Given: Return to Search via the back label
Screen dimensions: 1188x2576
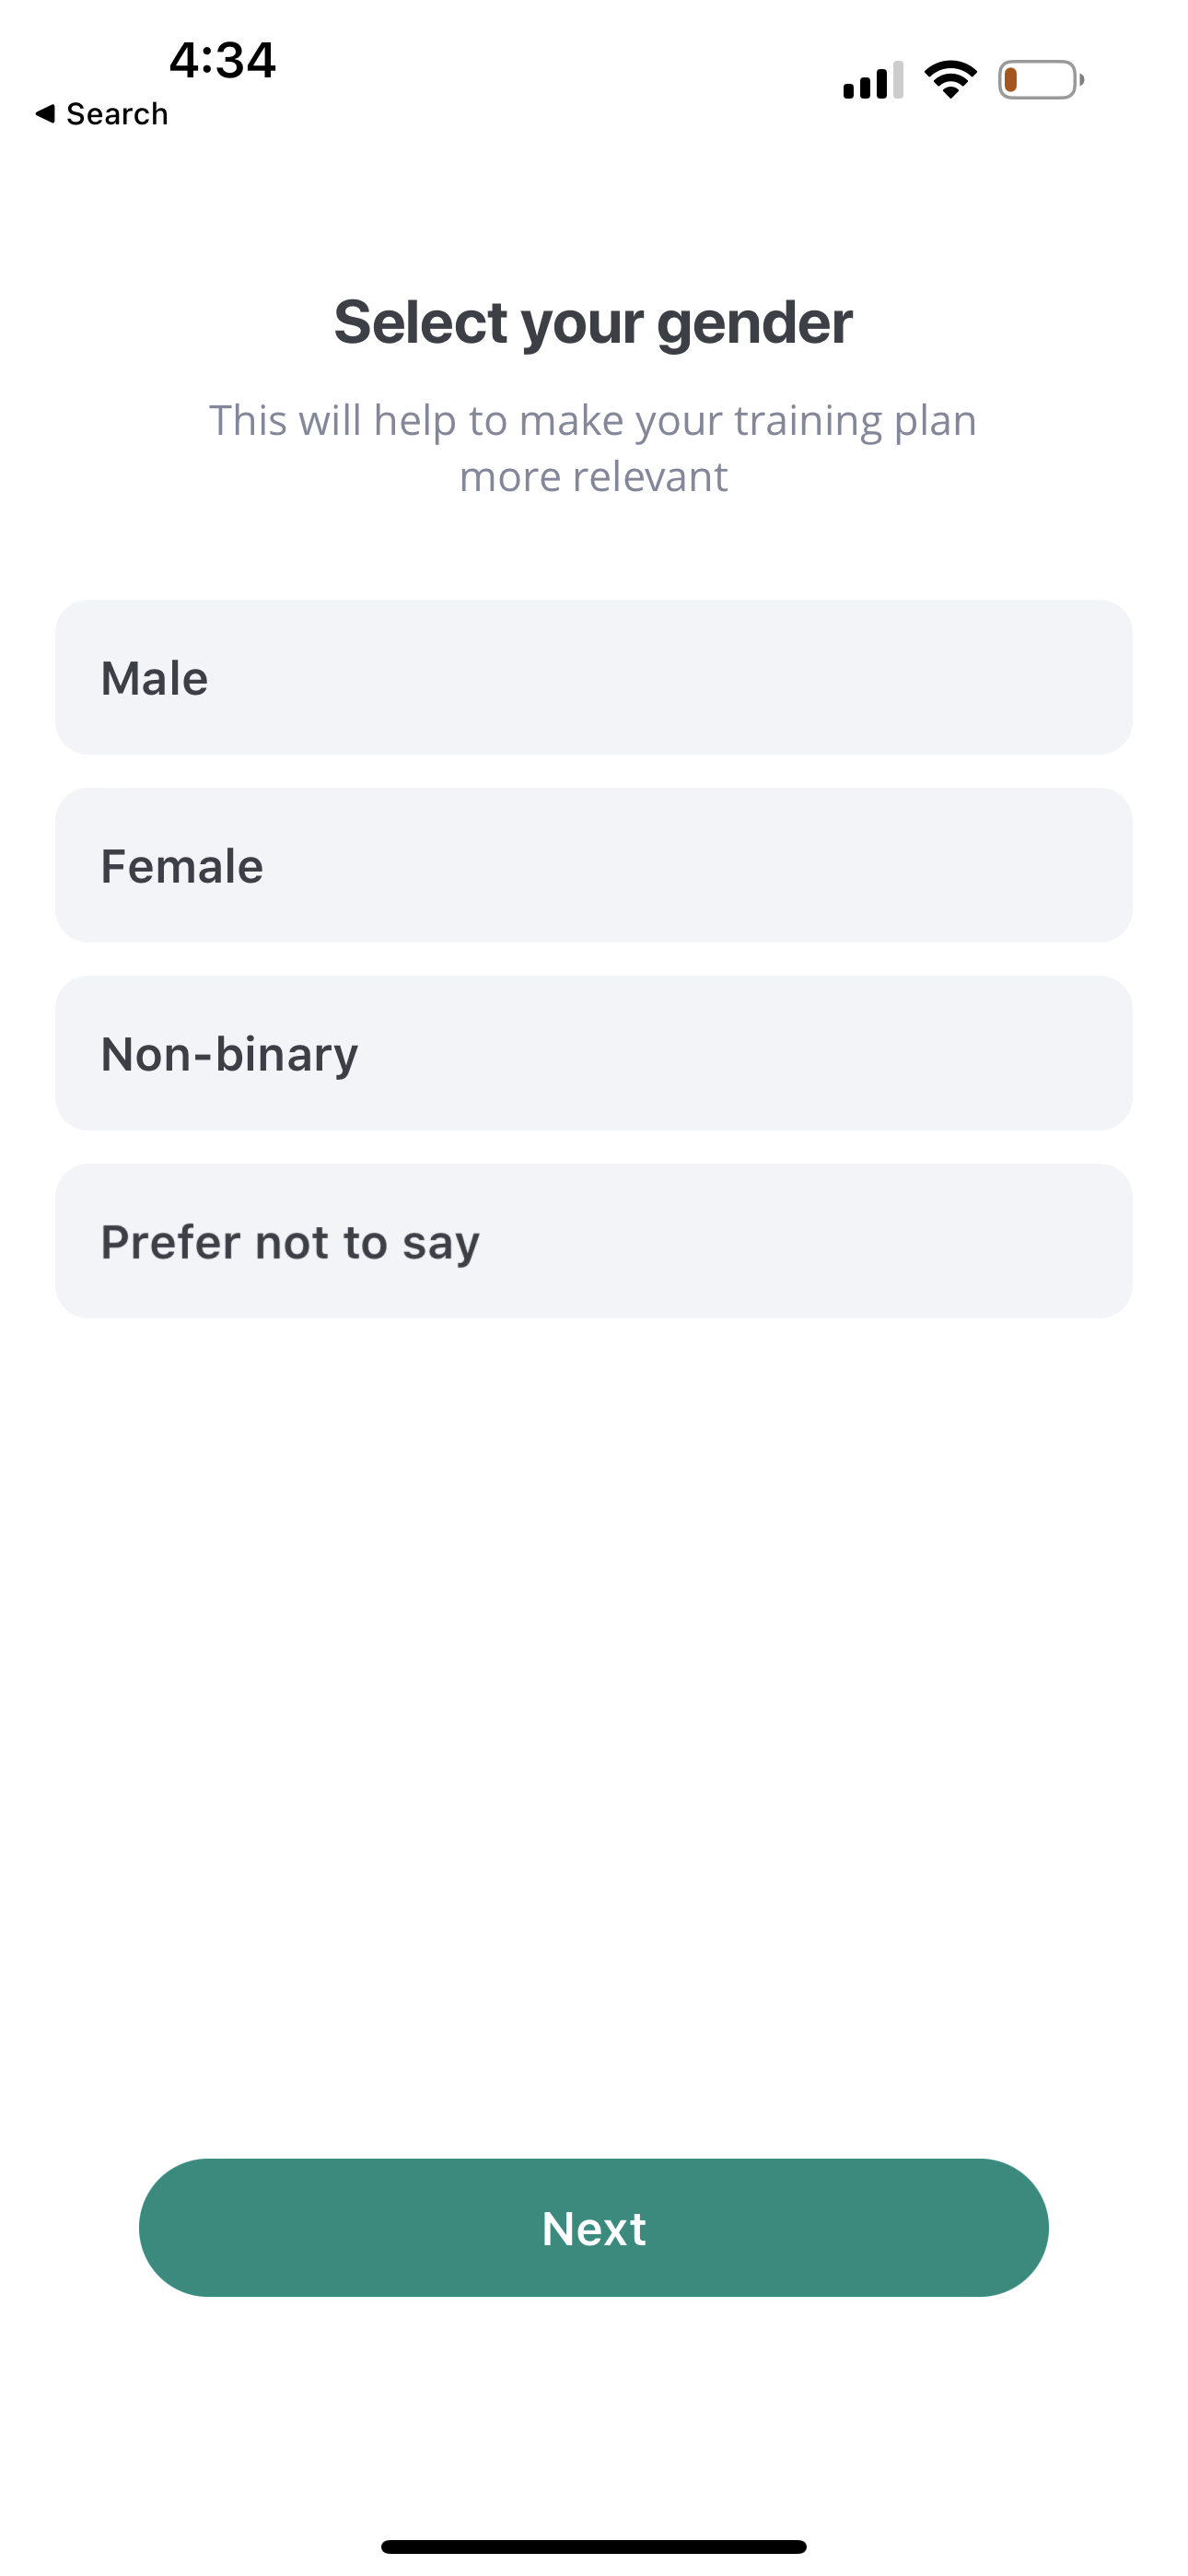Looking at the screenshot, I should [116, 114].
